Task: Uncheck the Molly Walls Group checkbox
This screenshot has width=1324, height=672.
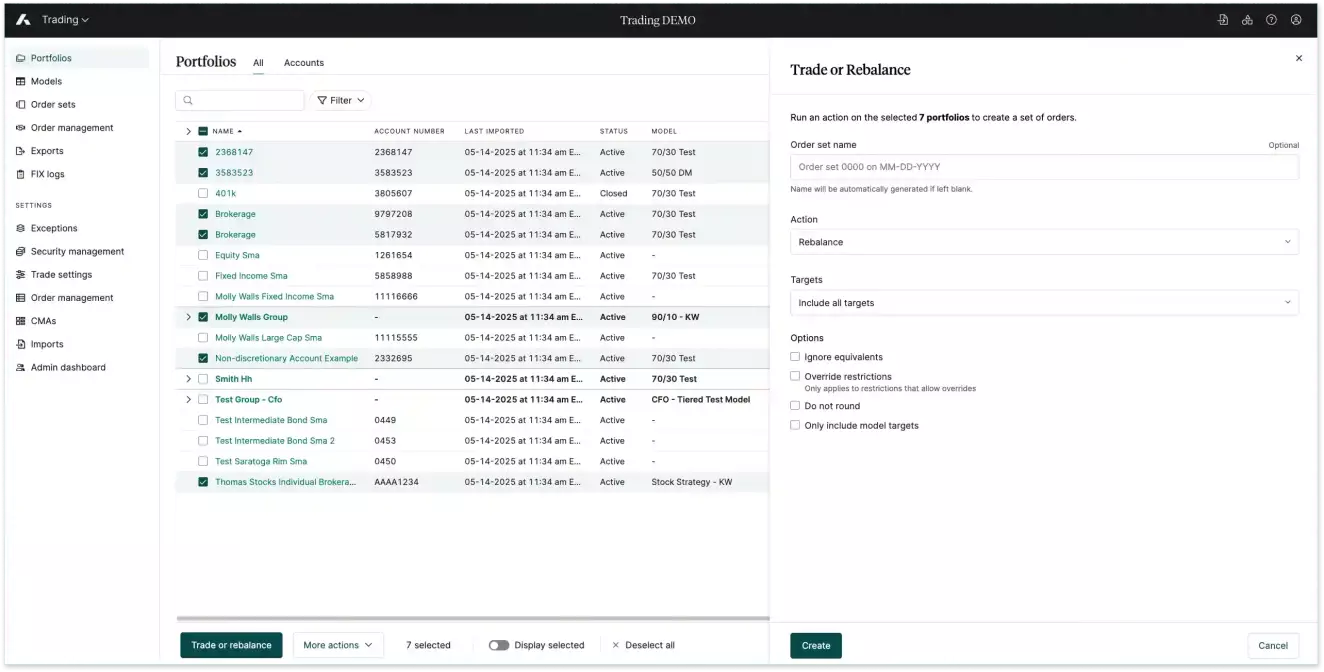Action: pos(203,317)
